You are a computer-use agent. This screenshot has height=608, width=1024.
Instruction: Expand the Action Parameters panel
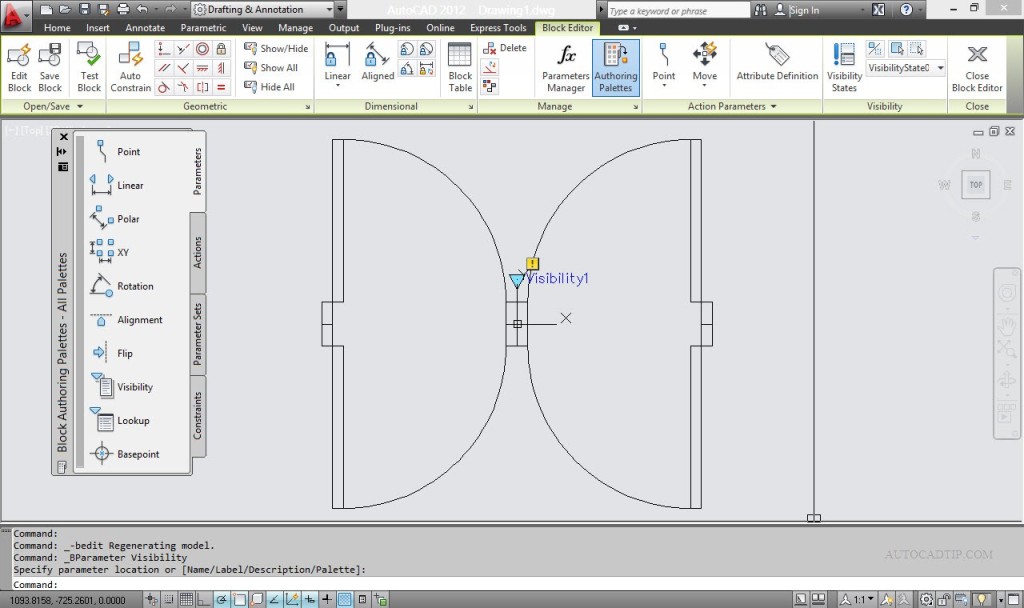[x=731, y=106]
